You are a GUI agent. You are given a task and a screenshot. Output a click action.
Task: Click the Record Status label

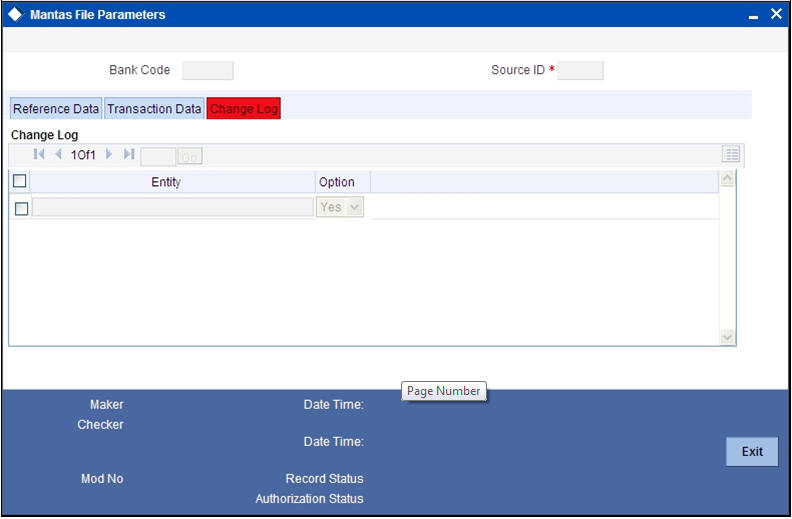(x=324, y=479)
